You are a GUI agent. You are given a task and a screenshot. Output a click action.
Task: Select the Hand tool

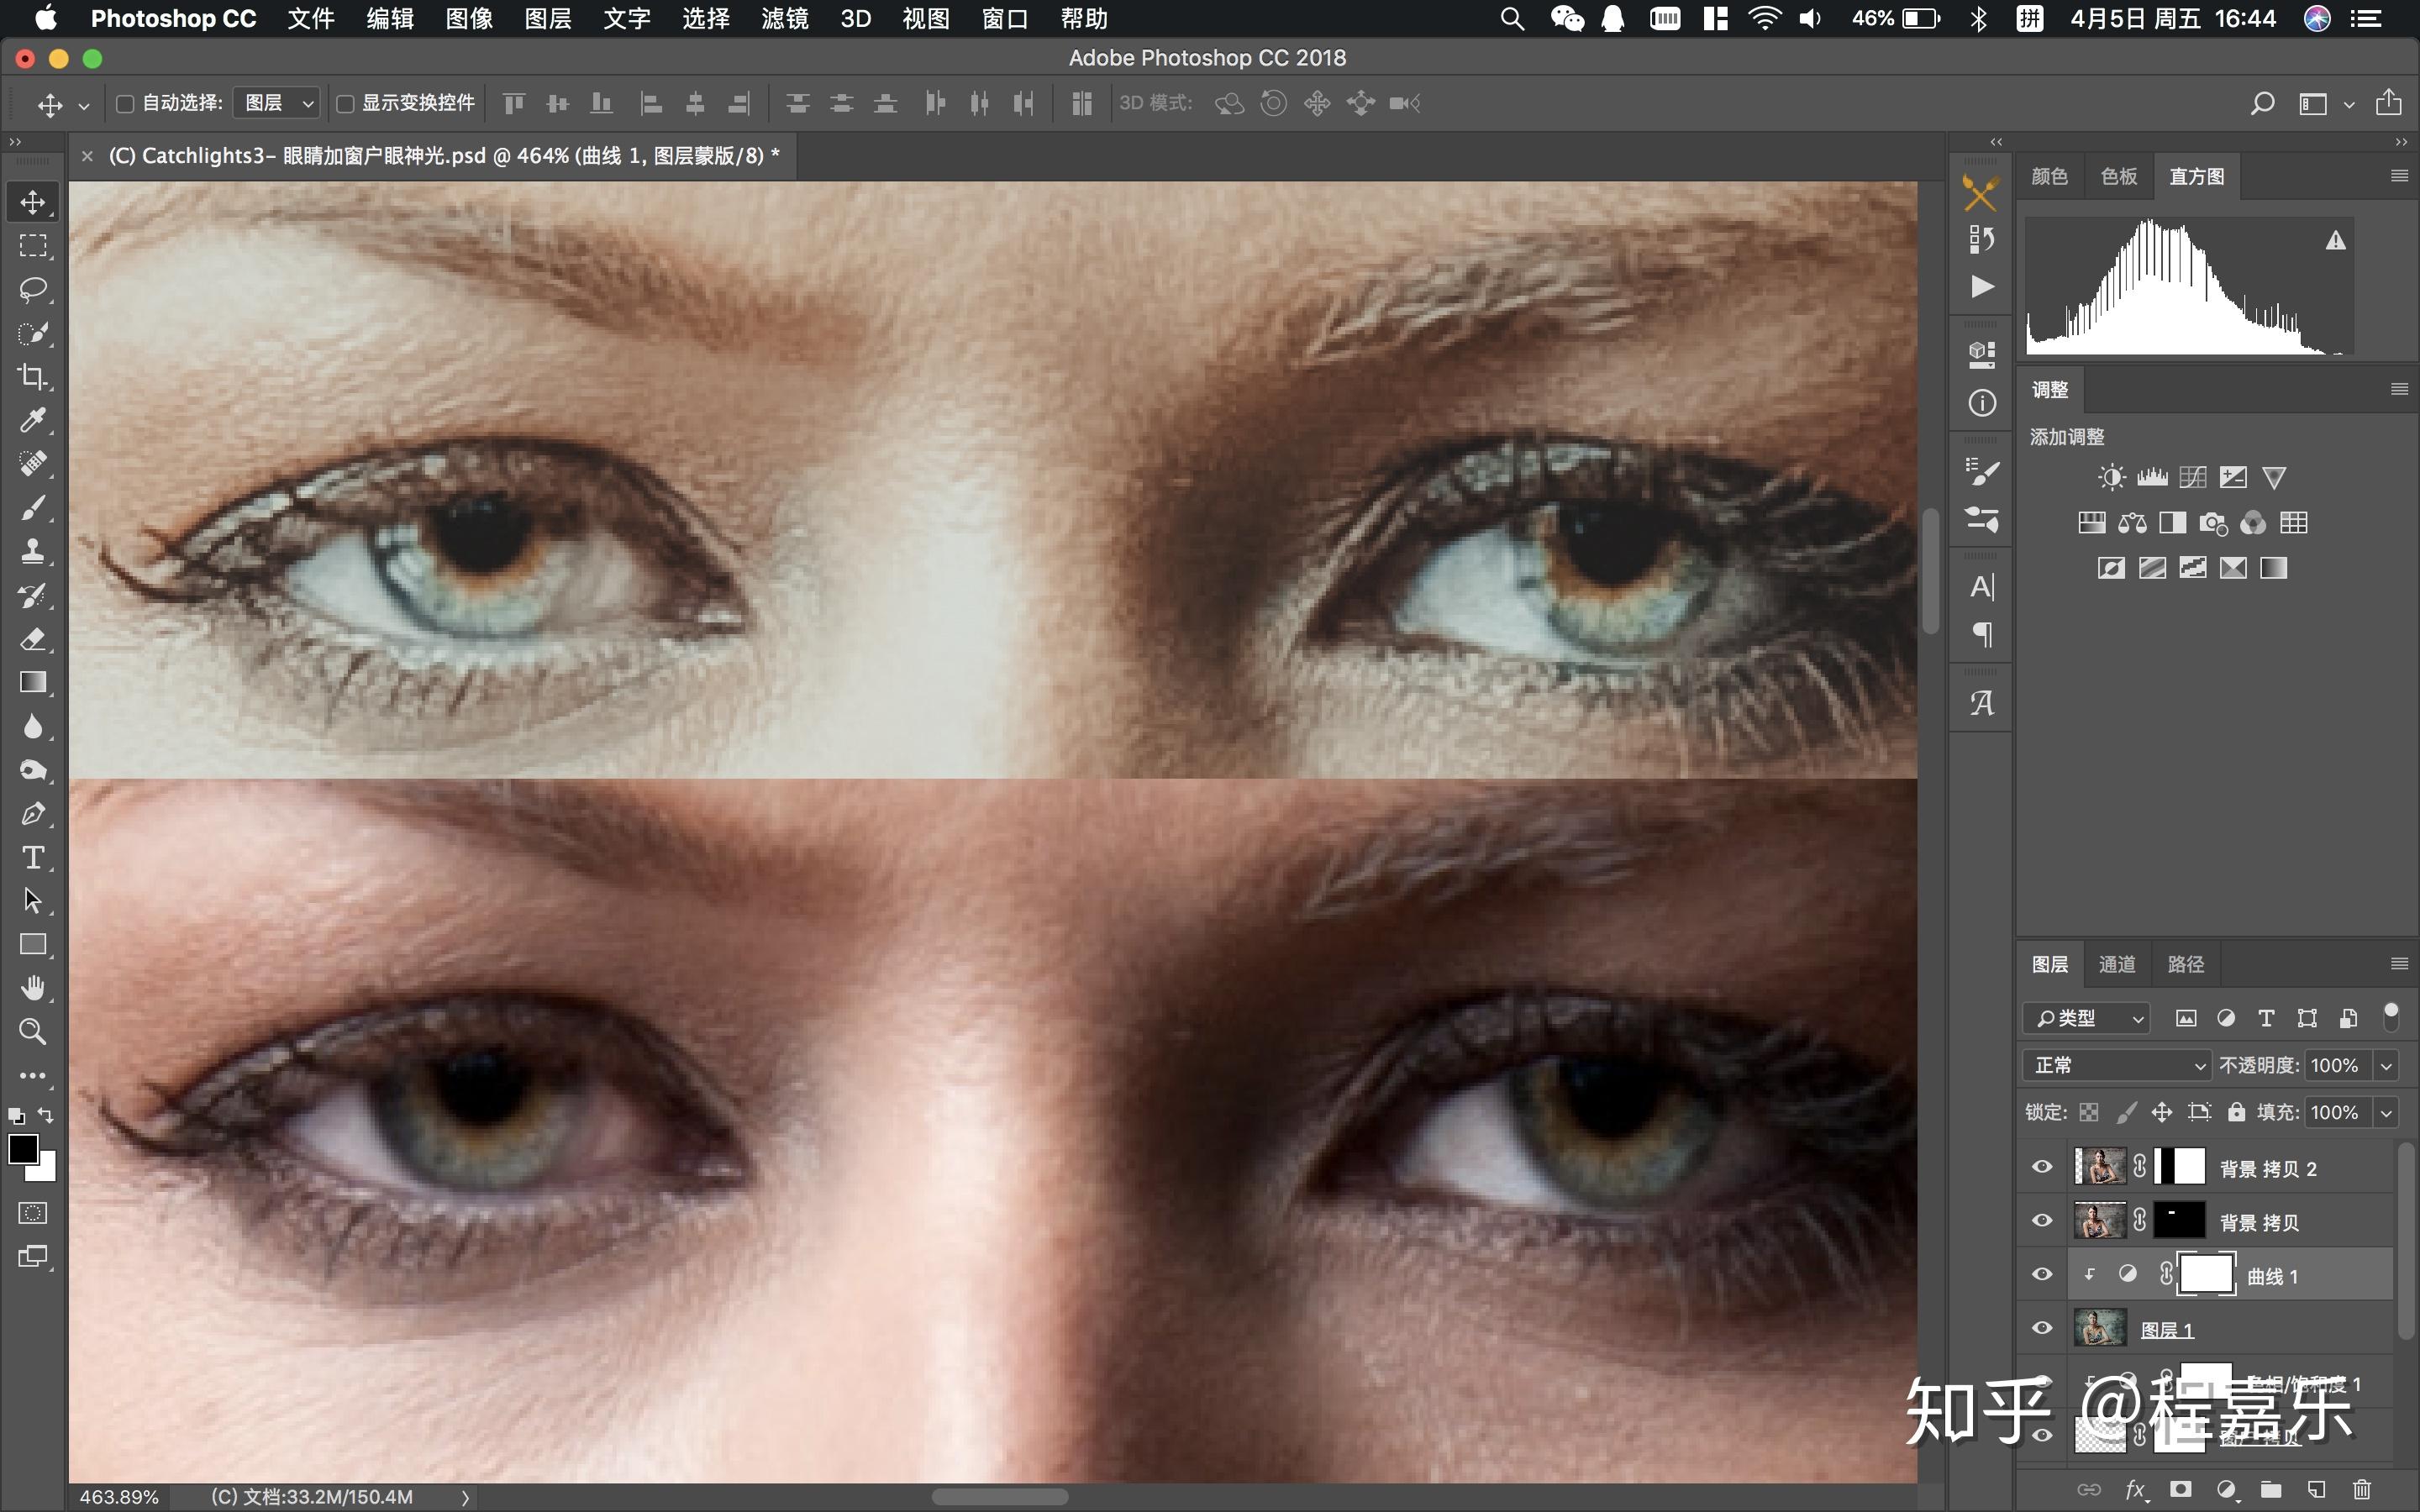(33, 988)
